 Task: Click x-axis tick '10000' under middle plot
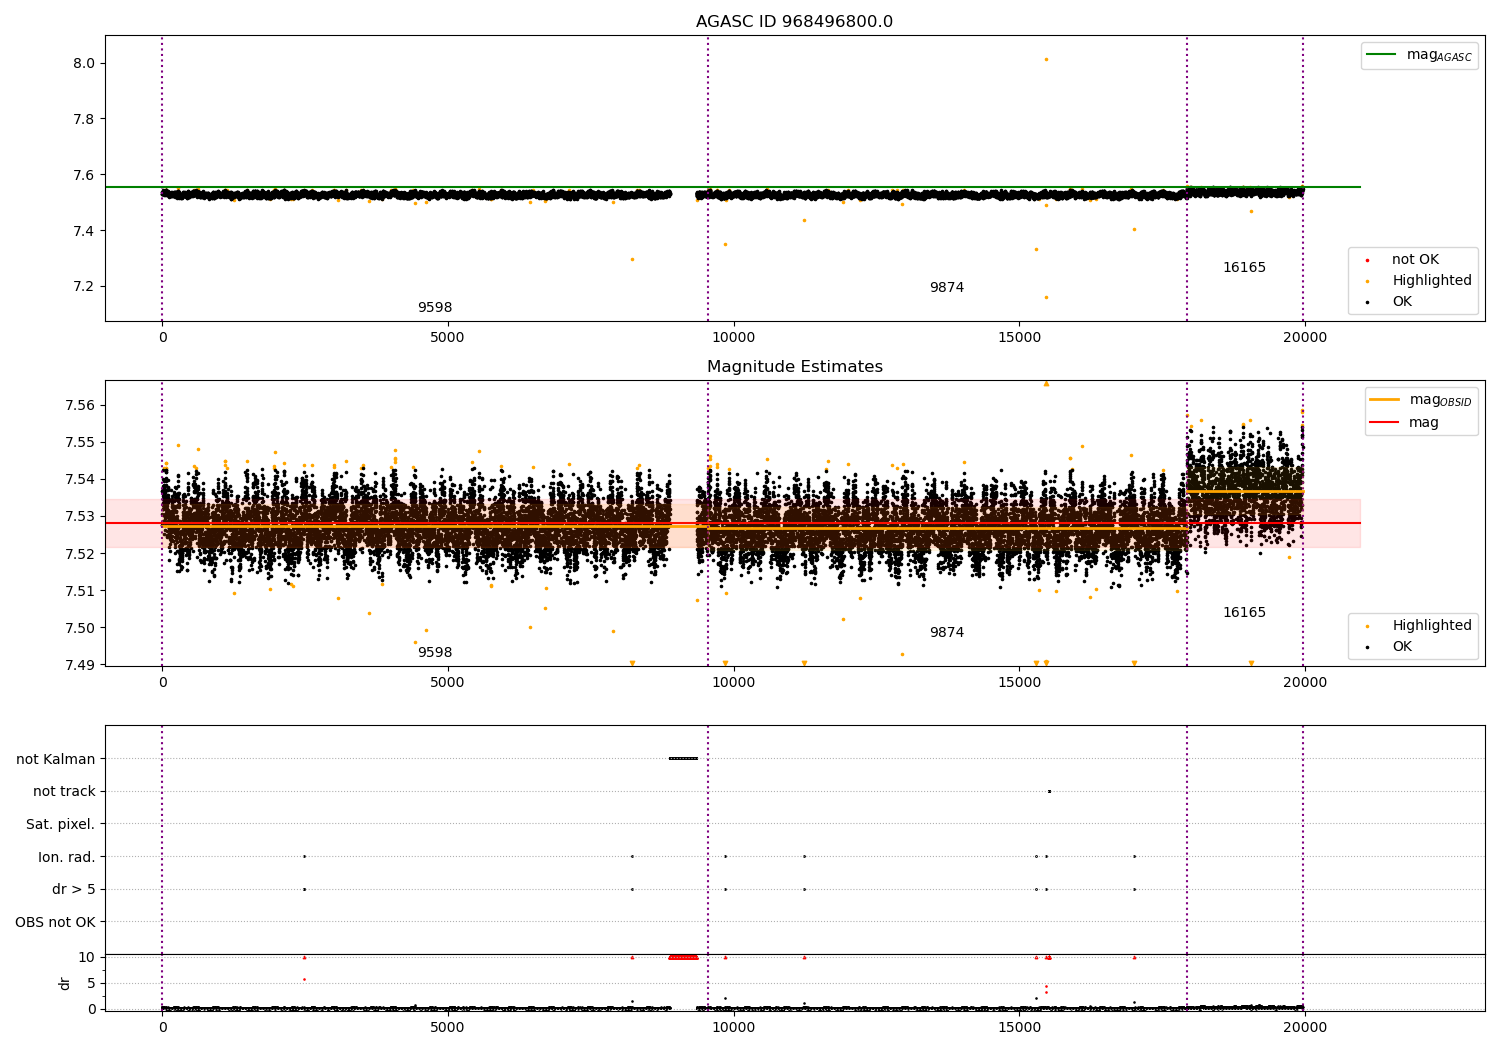pyautogui.click(x=733, y=683)
